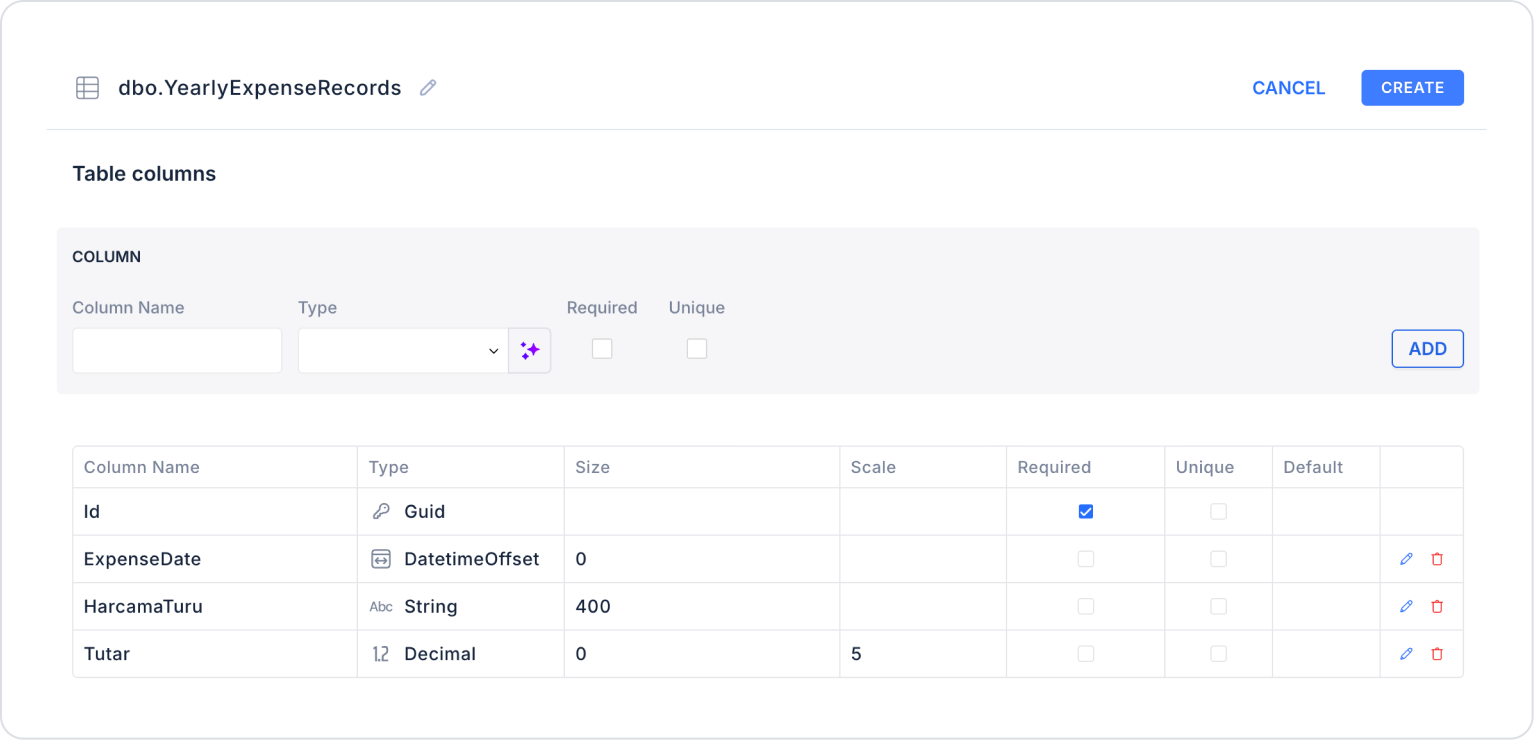Click the size value 0 for ExpenseDate
The height and width of the screenshot is (740, 1534).
coord(581,559)
